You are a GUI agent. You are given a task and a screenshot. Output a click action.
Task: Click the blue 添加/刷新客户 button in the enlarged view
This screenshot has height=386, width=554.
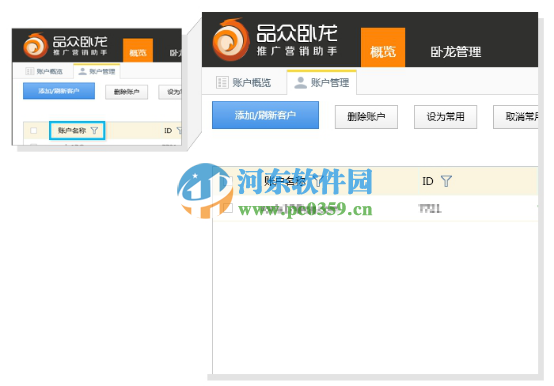tap(265, 115)
